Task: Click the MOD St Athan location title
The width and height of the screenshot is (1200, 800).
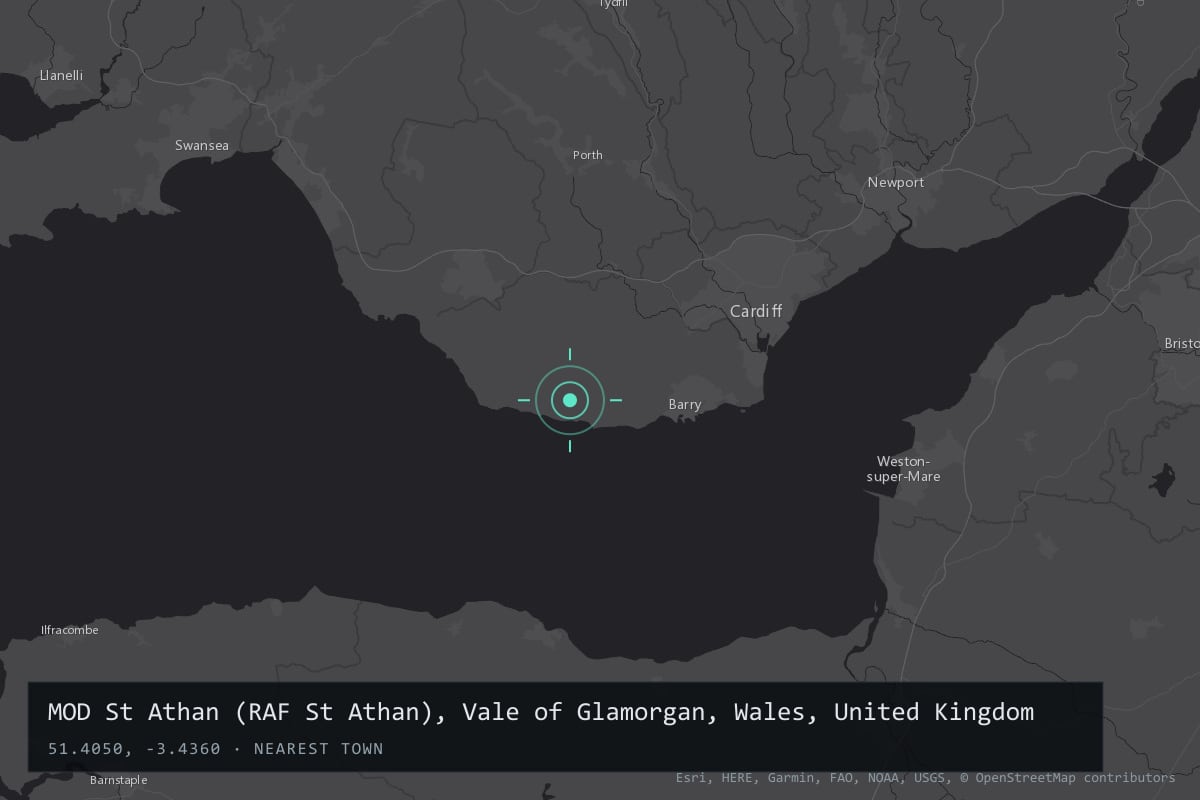Action: pos(541,712)
